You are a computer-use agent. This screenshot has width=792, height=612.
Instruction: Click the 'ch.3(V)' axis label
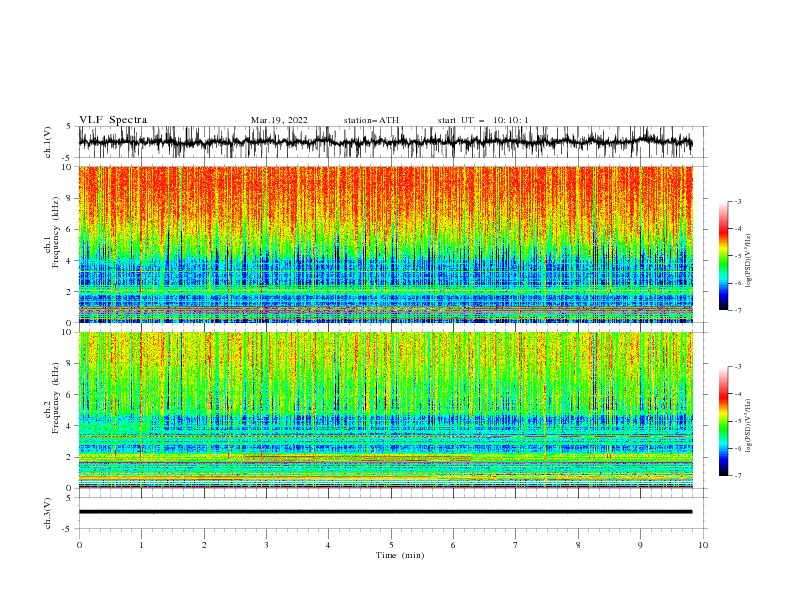click(x=48, y=513)
